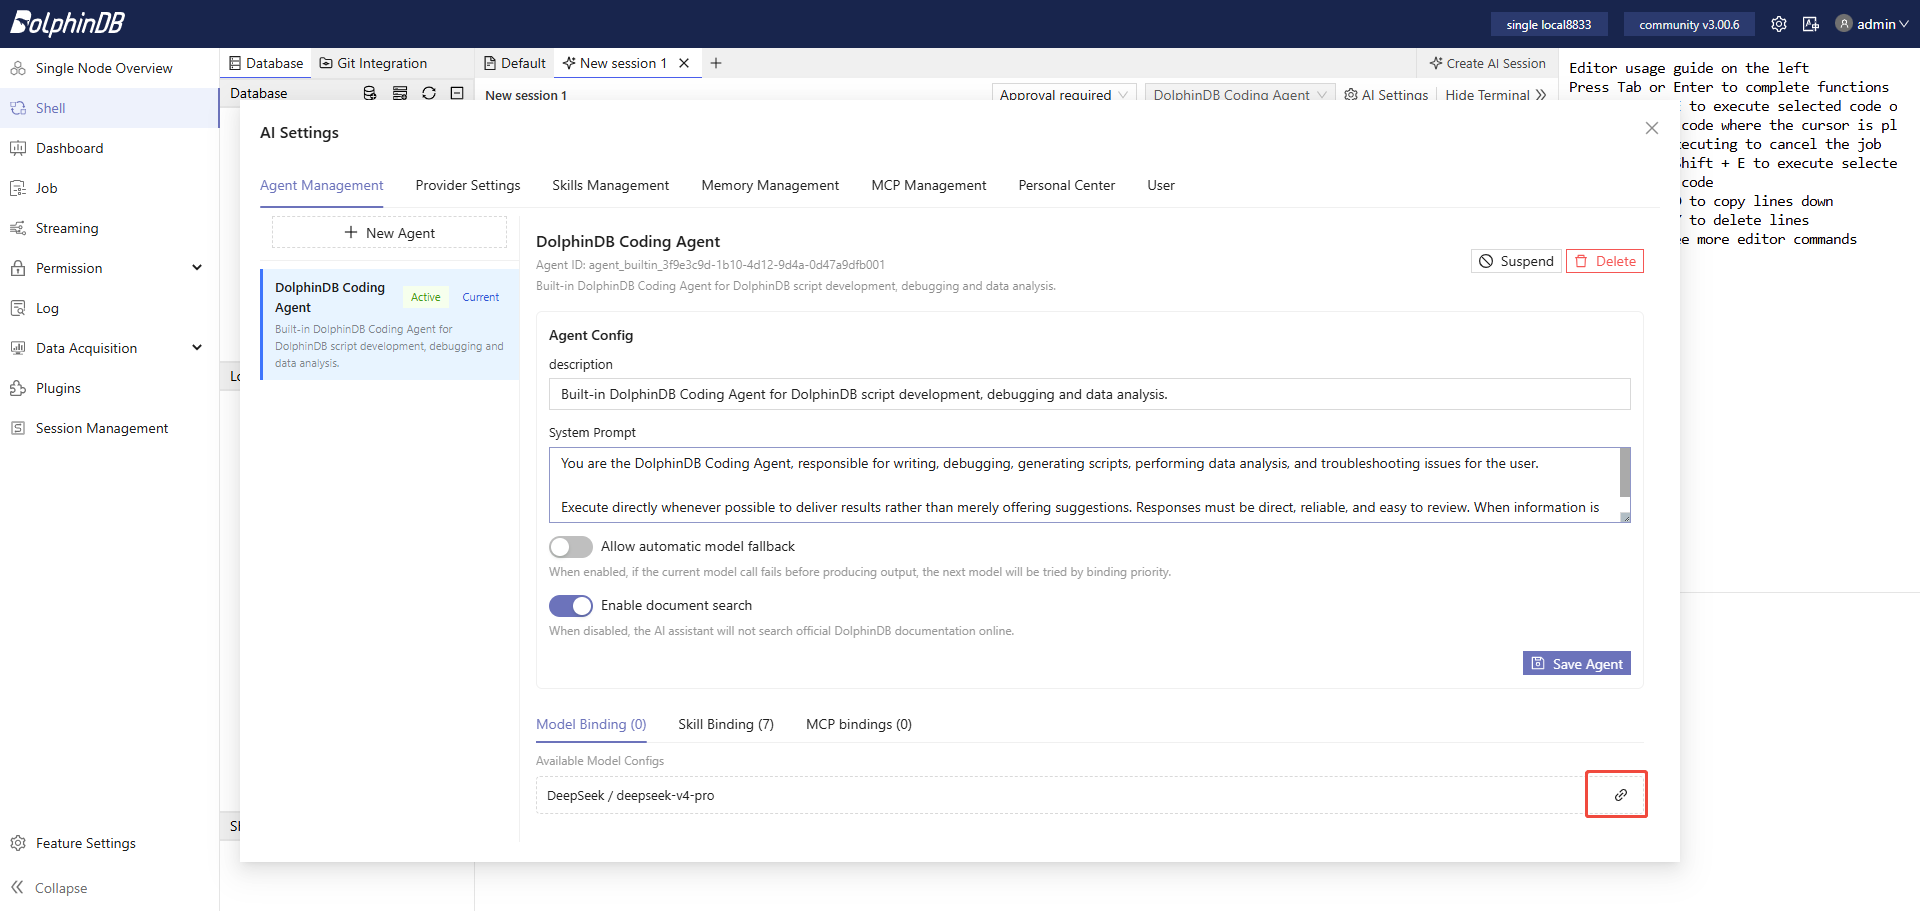
Task: Click the table icon in Database panel
Action: [x=400, y=93]
